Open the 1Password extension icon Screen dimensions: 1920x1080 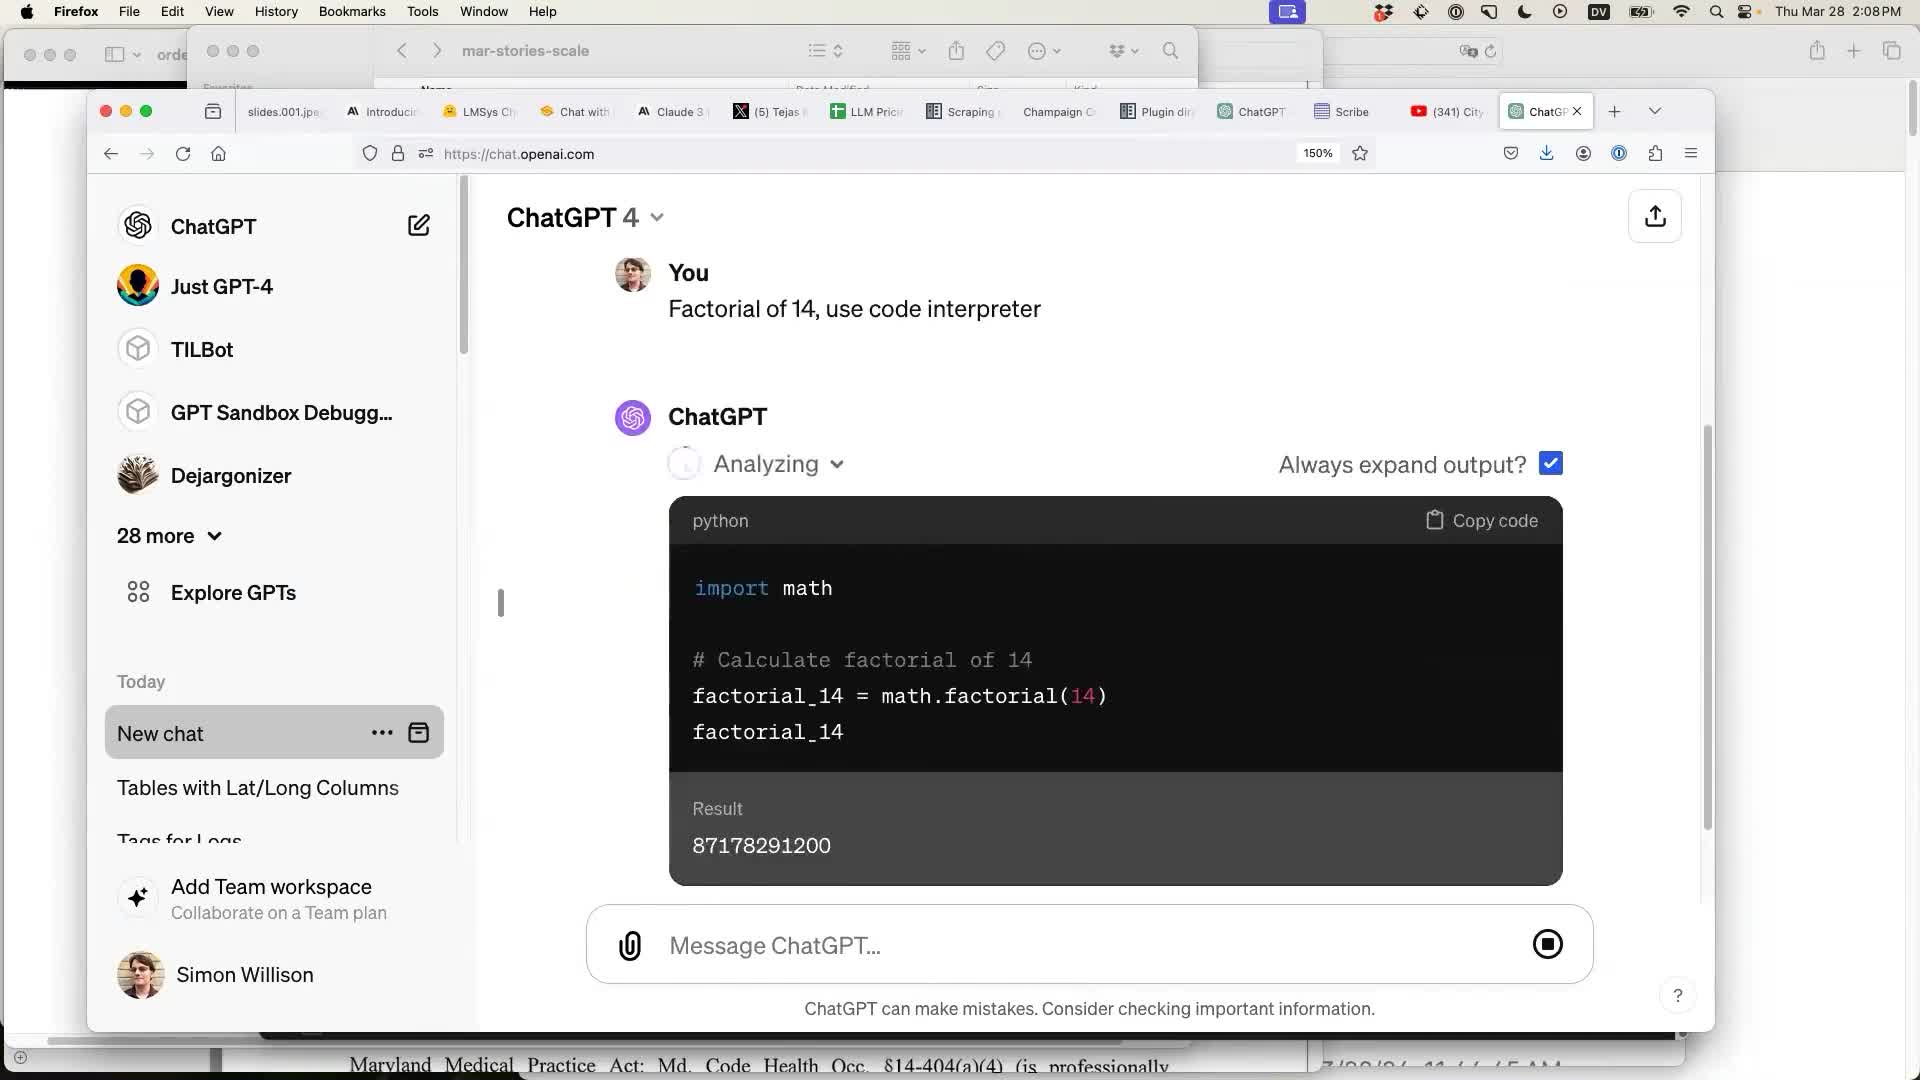tap(1619, 153)
